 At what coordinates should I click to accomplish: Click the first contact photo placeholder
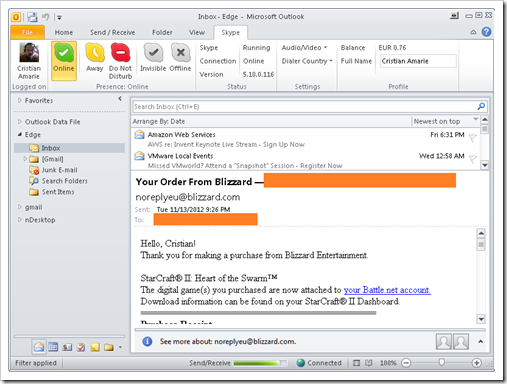click(x=444, y=341)
